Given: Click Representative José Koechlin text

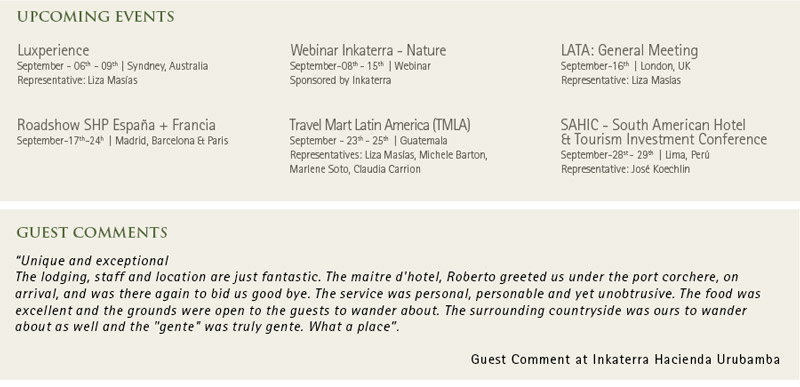Looking at the screenshot, I should tap(625, 169).
